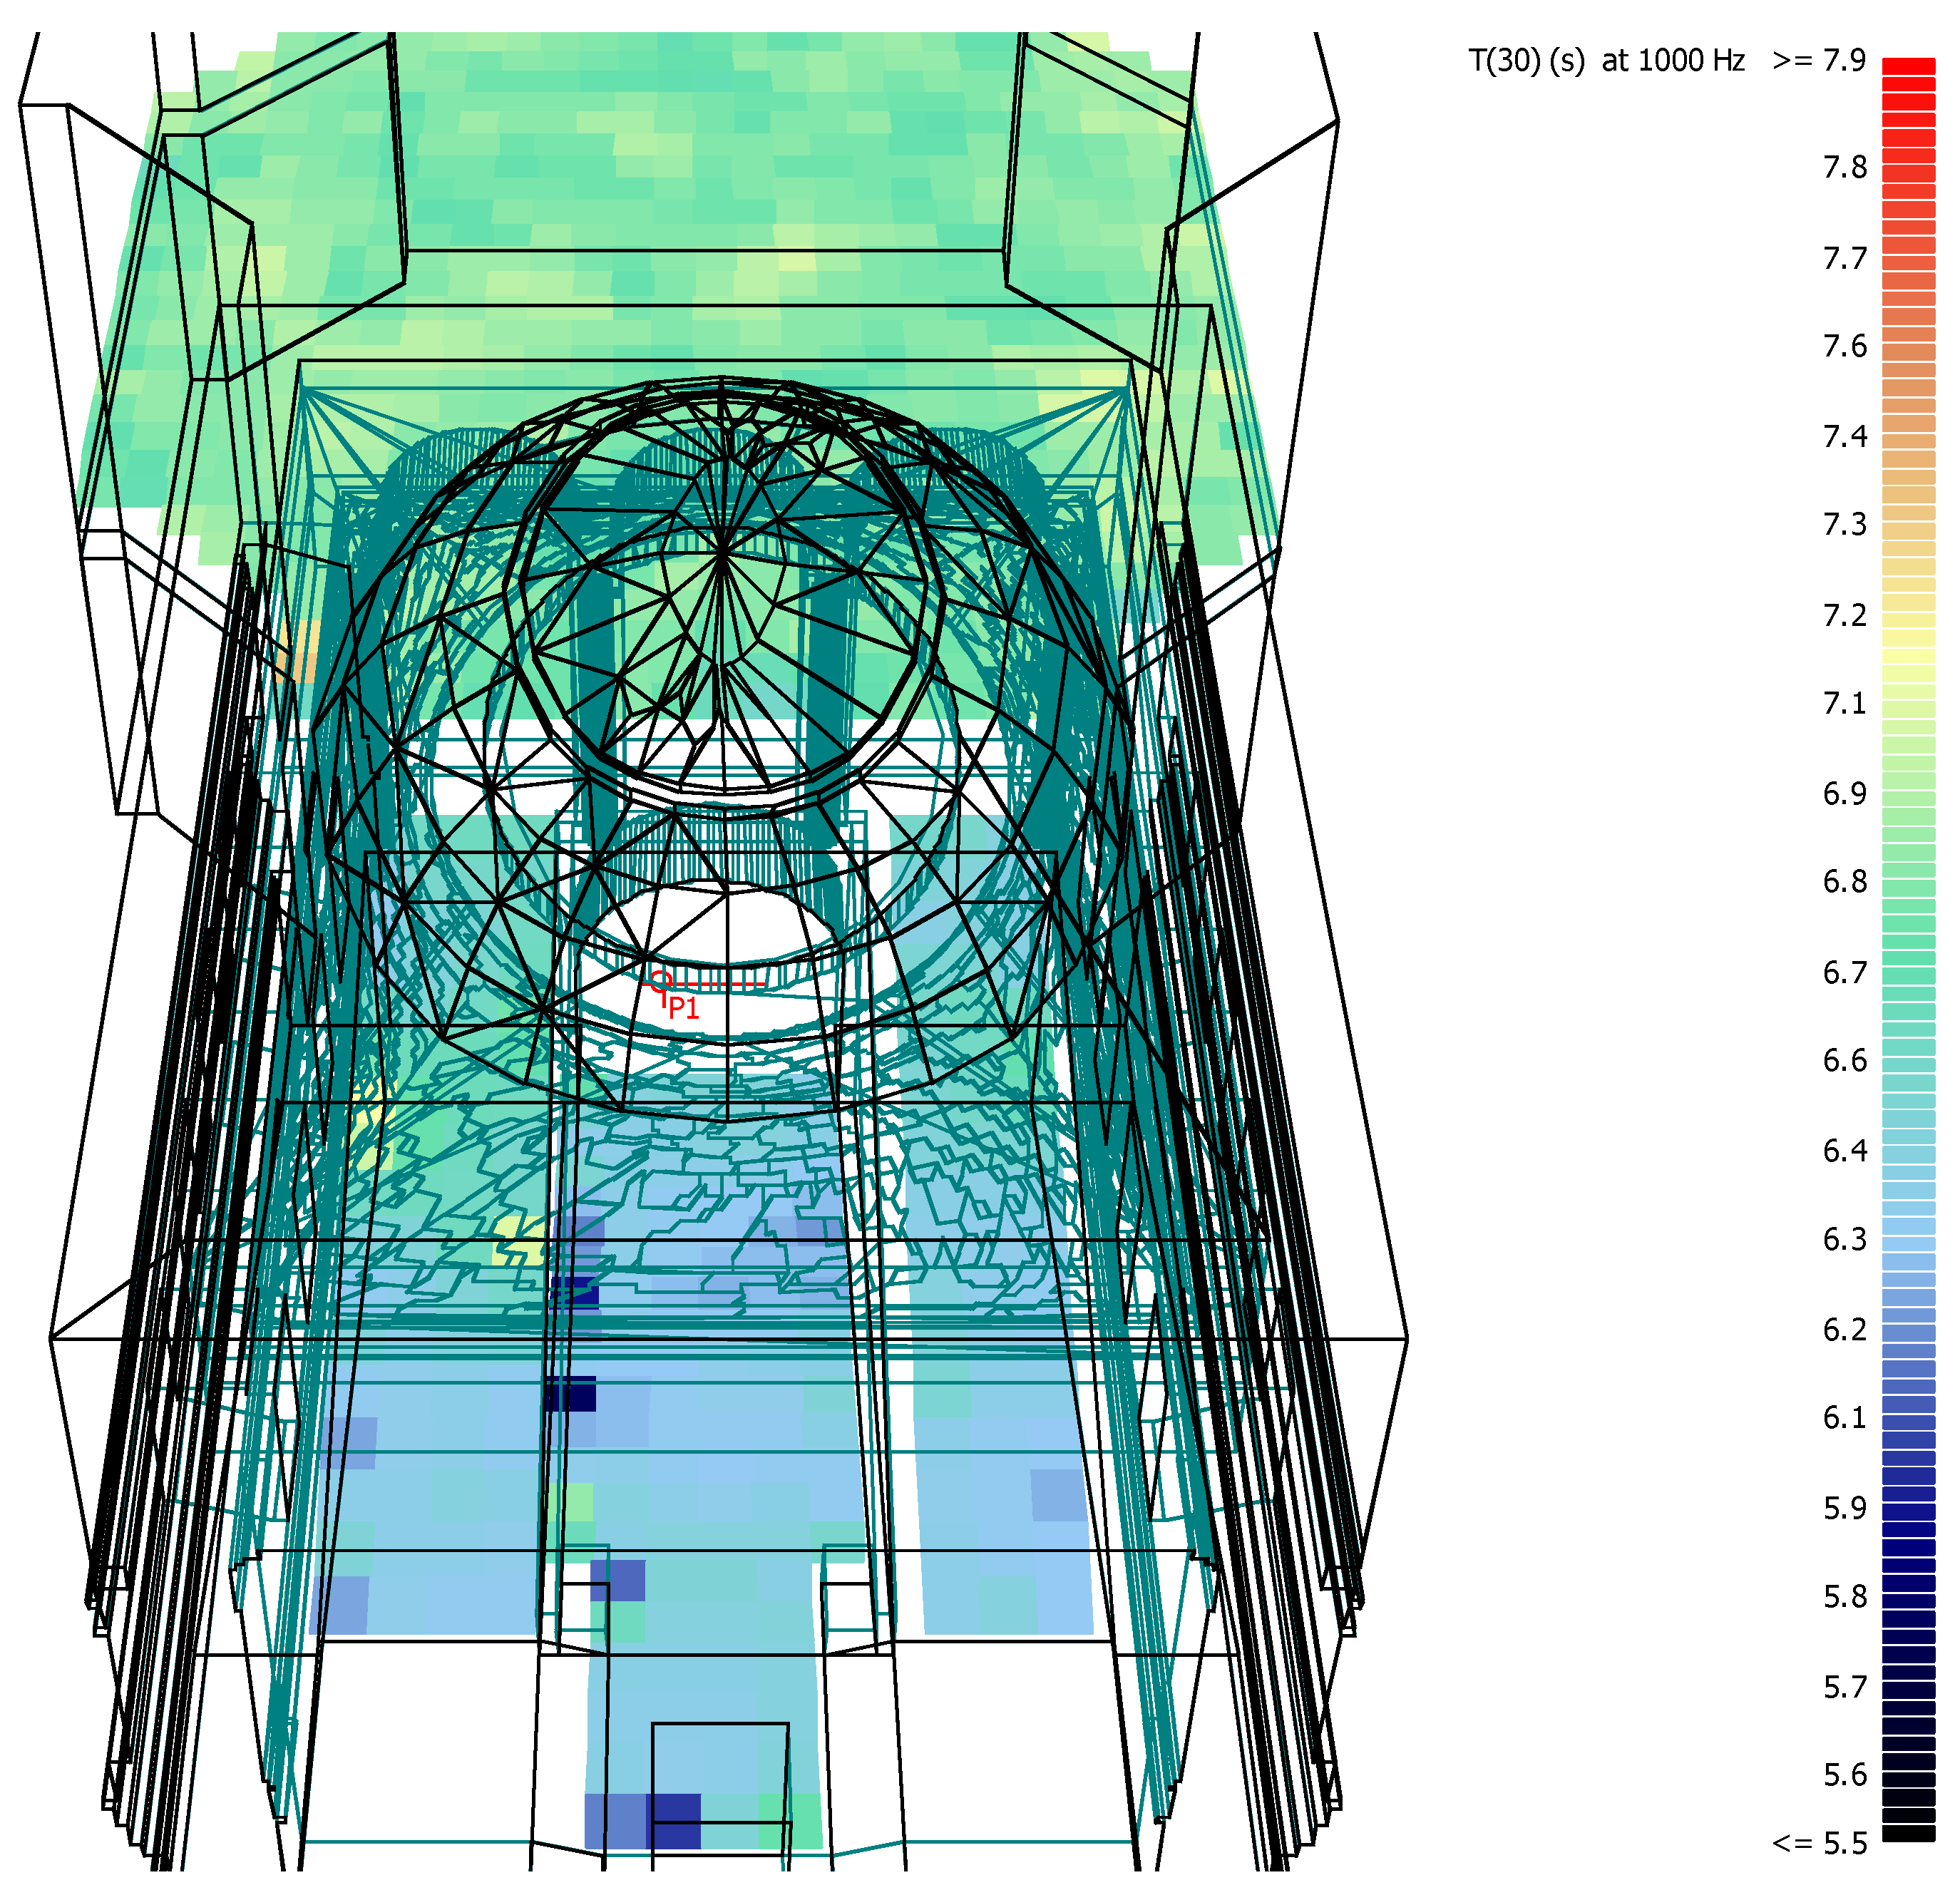Click the green swatch beside 6.8
The height and width of the screenshot is (1890, 1960).
point(1908,887)
